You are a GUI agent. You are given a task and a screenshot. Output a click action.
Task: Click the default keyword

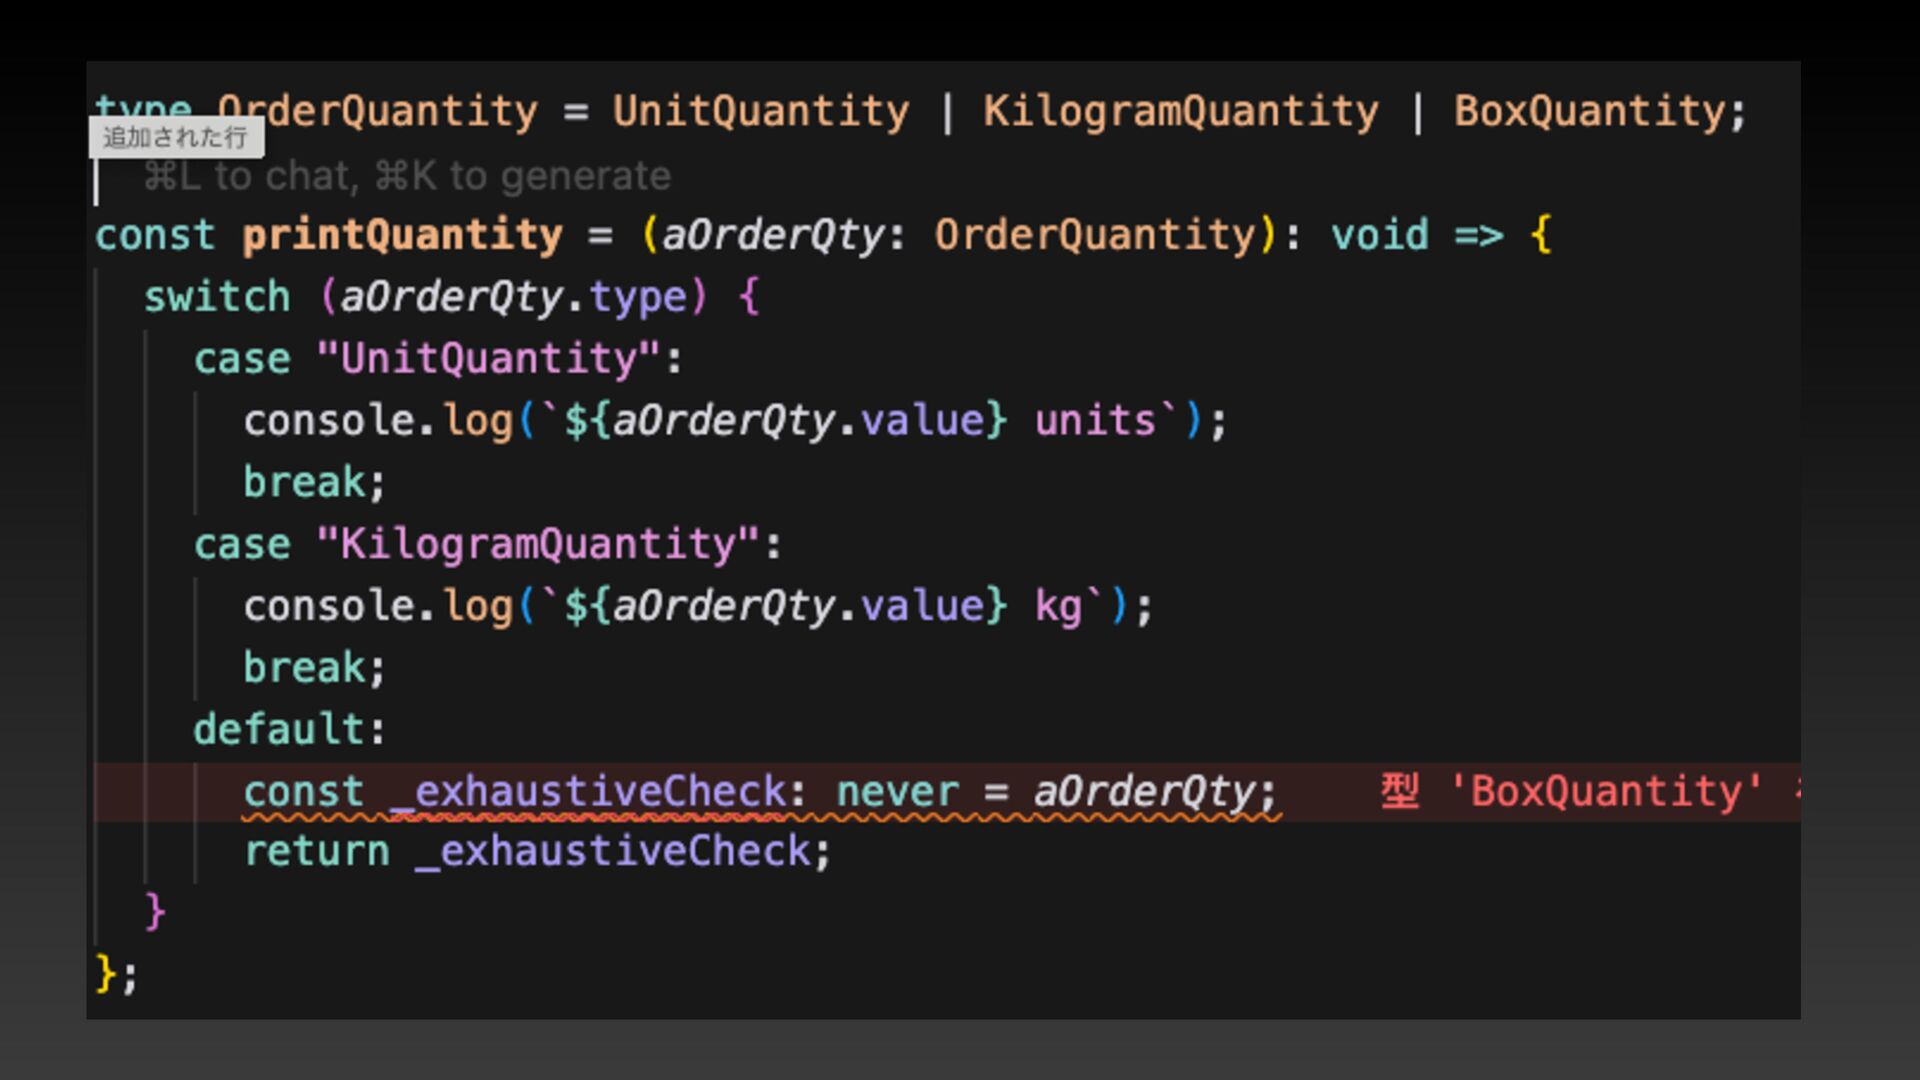[280, 730]
